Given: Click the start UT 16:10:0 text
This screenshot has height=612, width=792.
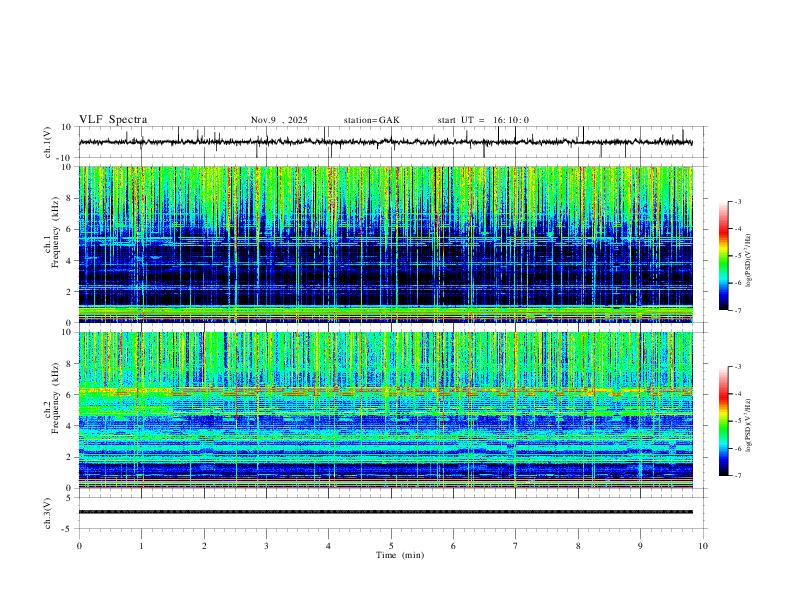Looking at the screenshot, I should tap(483, 120).
